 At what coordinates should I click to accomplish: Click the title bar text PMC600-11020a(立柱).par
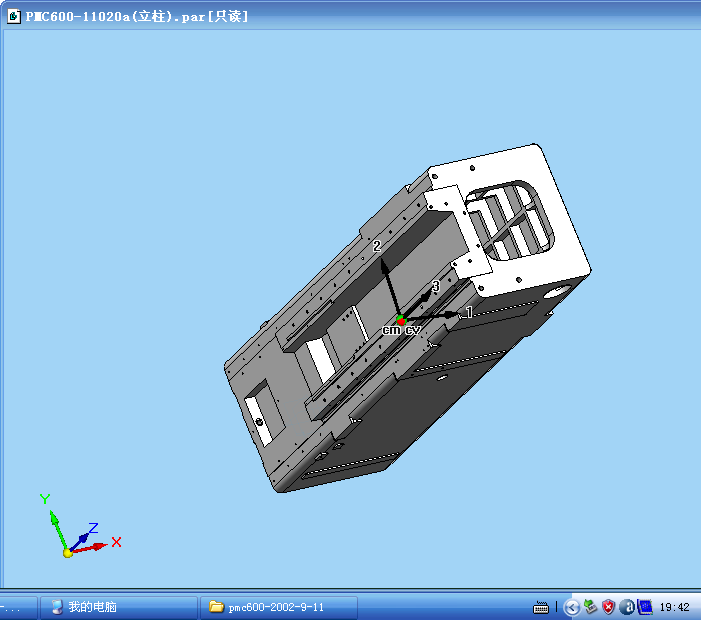coord(115,17)
